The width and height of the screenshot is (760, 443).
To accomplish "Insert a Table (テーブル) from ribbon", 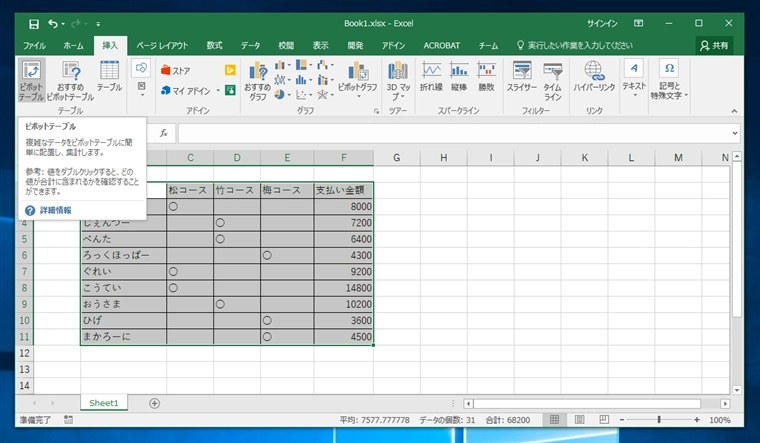I will click(x=109, y=77).
